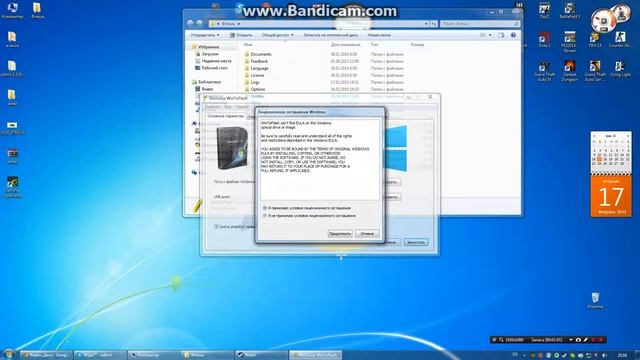Open the Grand Theft Auto IV shortcut

(x=544, y=71)
